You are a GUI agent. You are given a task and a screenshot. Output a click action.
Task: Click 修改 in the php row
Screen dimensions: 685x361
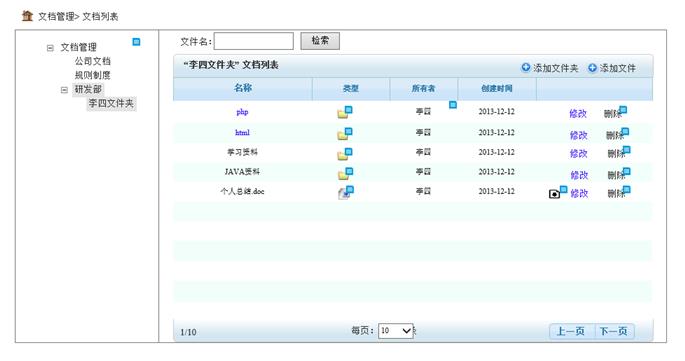coord(578,114)
